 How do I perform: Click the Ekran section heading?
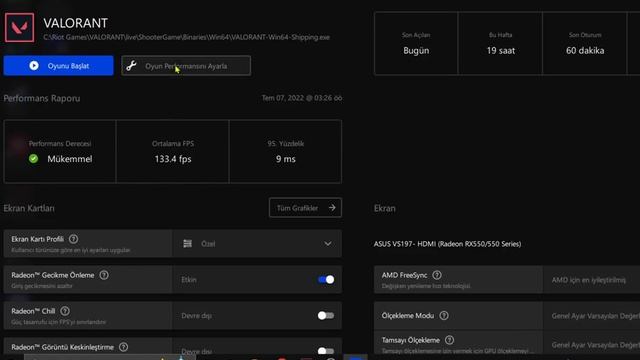click(384, 208)
